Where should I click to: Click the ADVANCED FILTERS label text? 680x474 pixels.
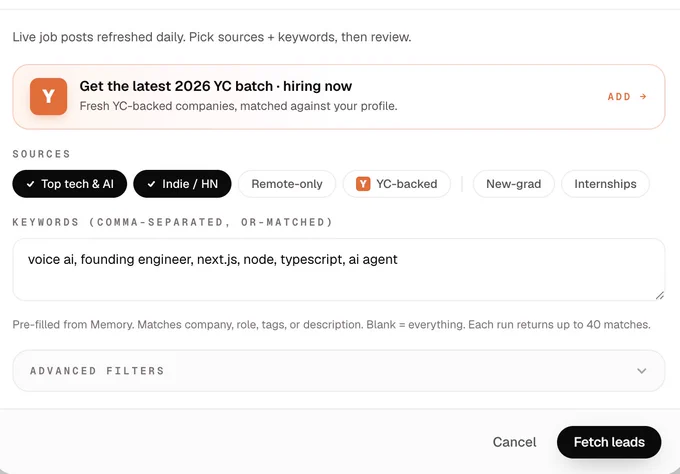[97, 371]
